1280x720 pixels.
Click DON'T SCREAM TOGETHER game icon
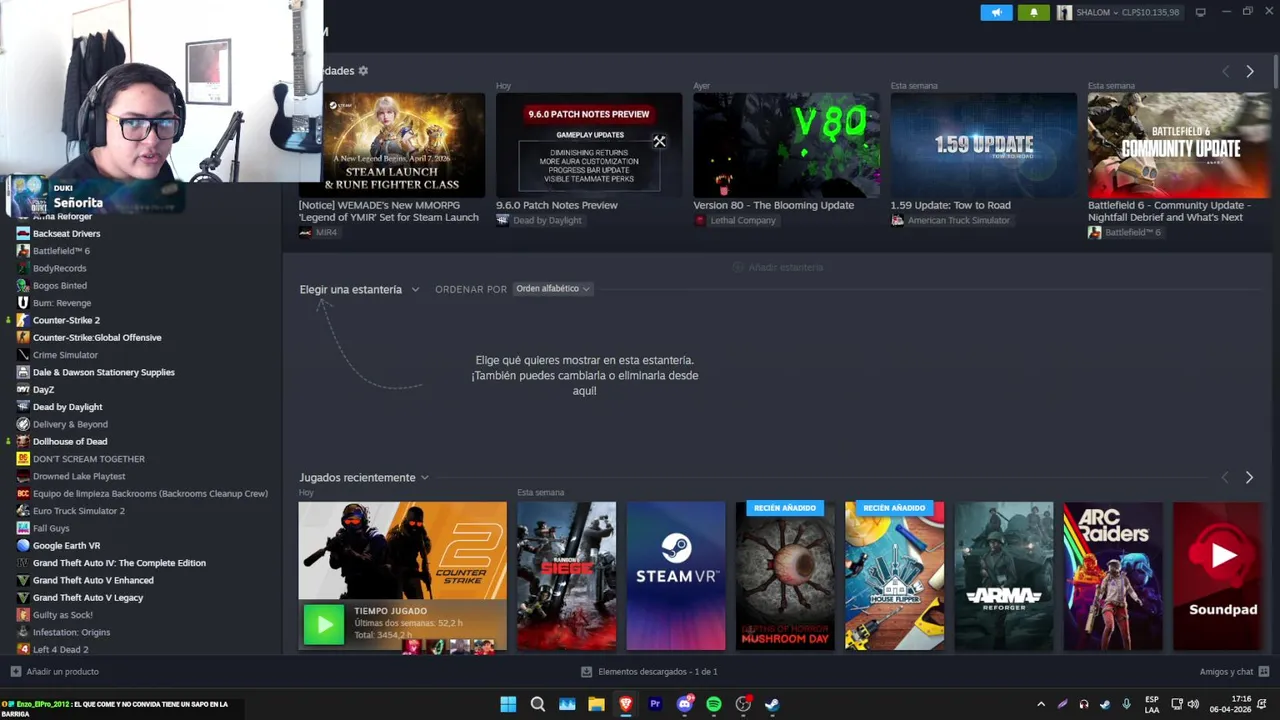pos(23,459)
